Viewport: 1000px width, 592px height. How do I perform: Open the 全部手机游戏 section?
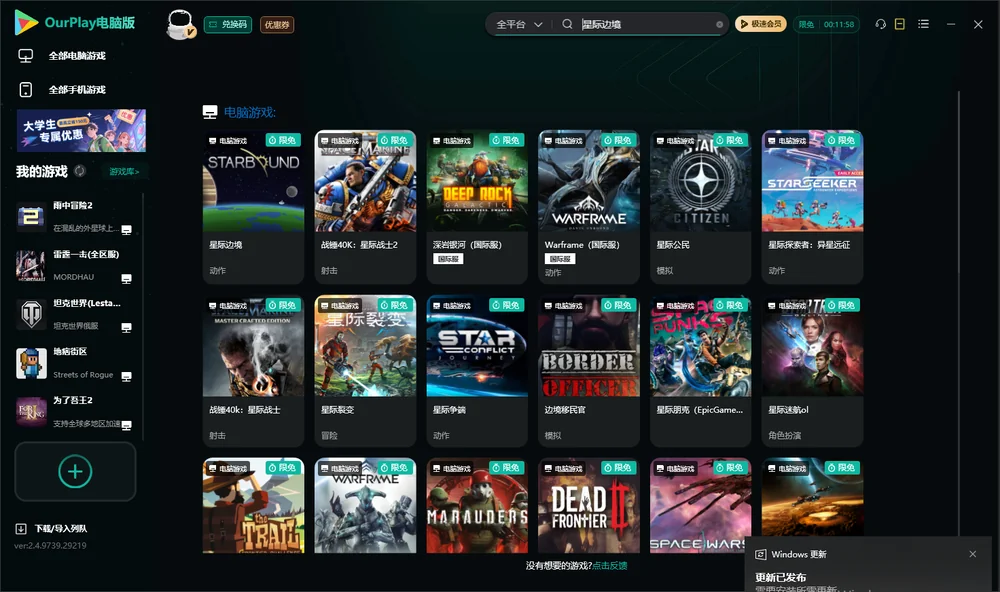click(x=77, y=89)
